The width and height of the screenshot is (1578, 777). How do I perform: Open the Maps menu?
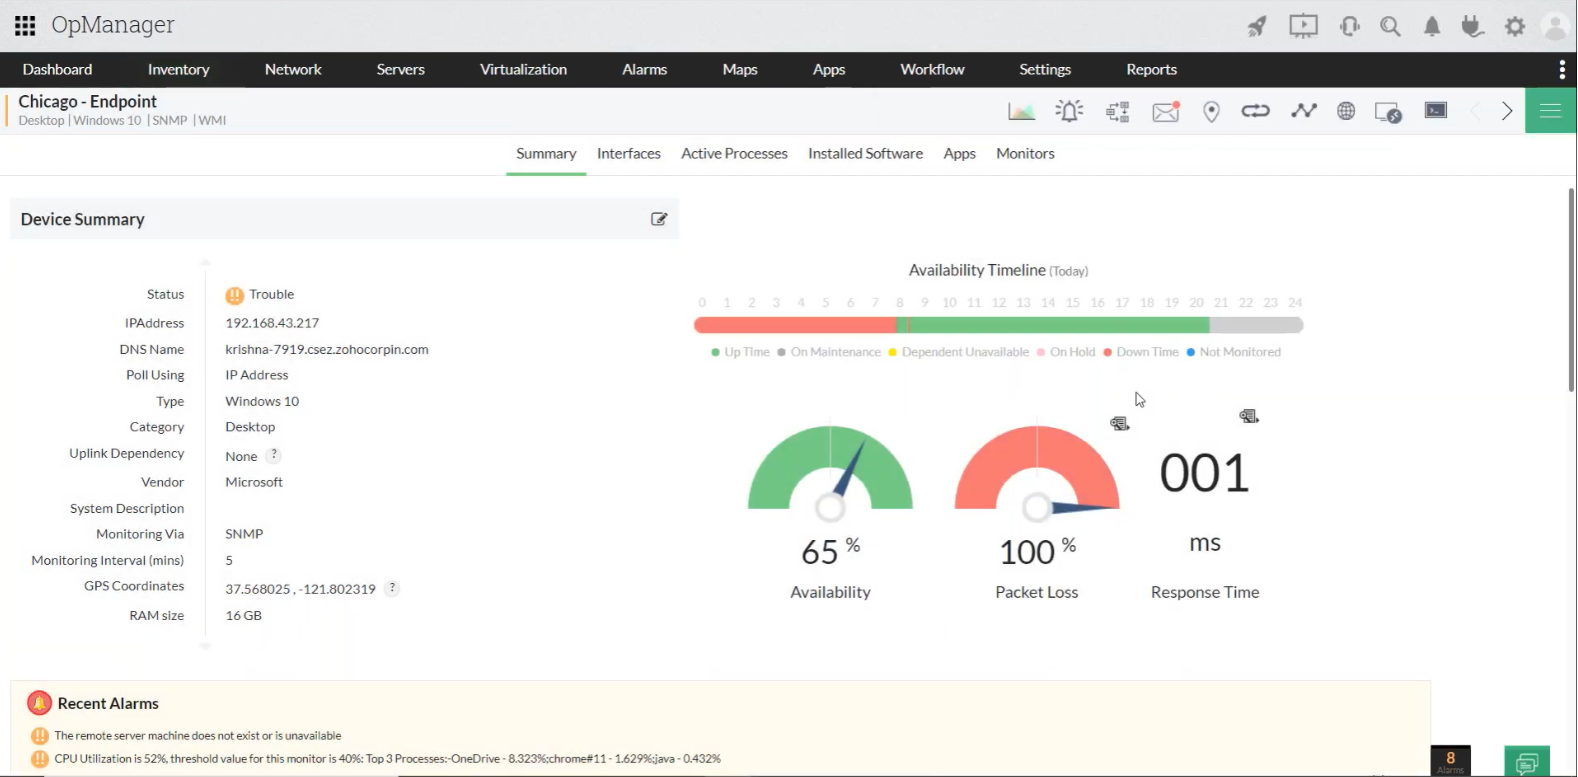(740, 69)
